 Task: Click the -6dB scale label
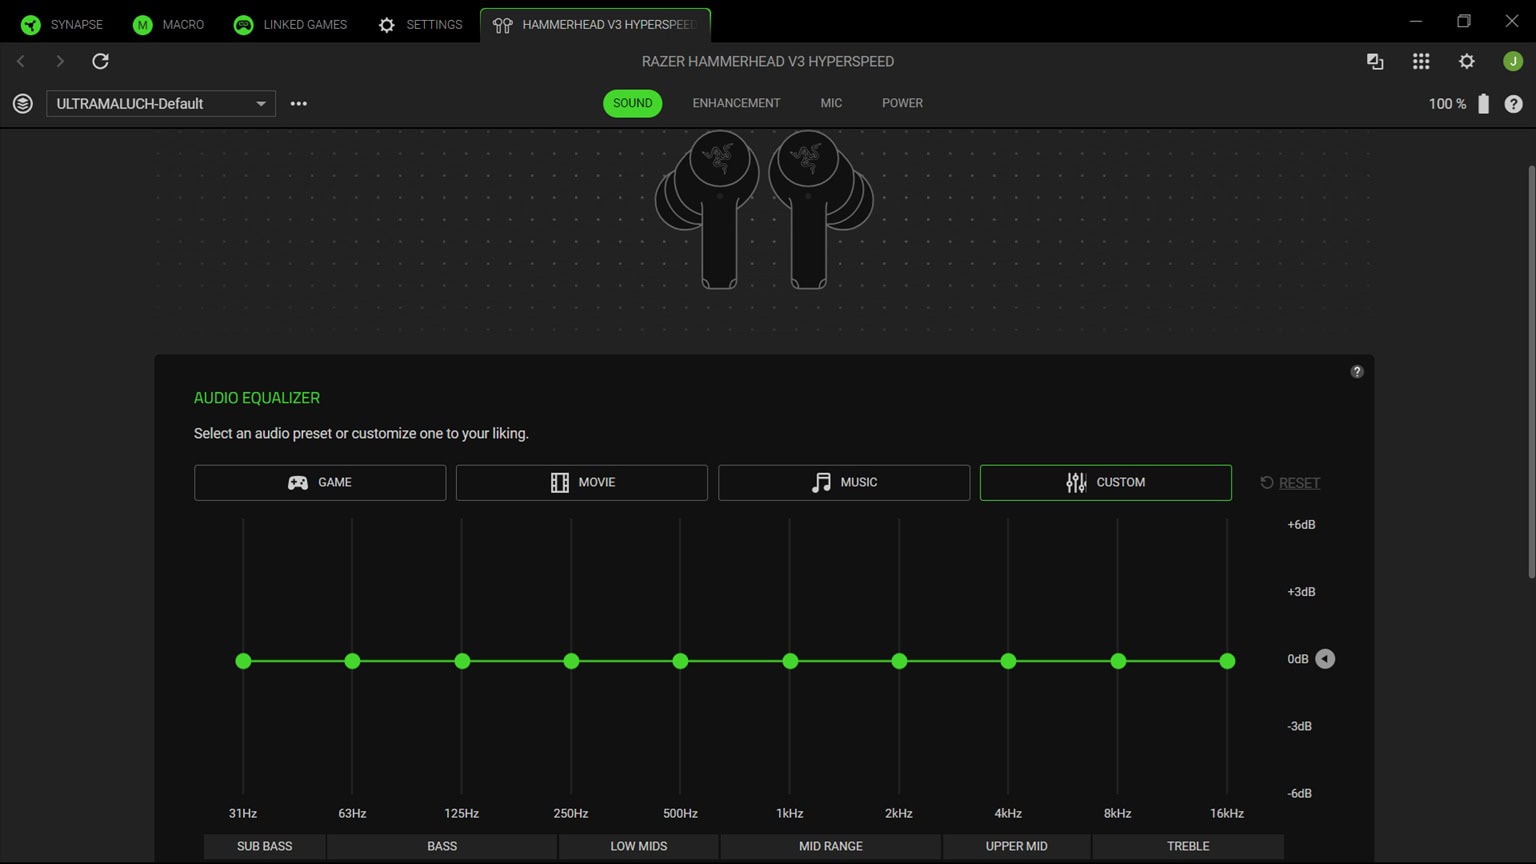pos(1300,793)
